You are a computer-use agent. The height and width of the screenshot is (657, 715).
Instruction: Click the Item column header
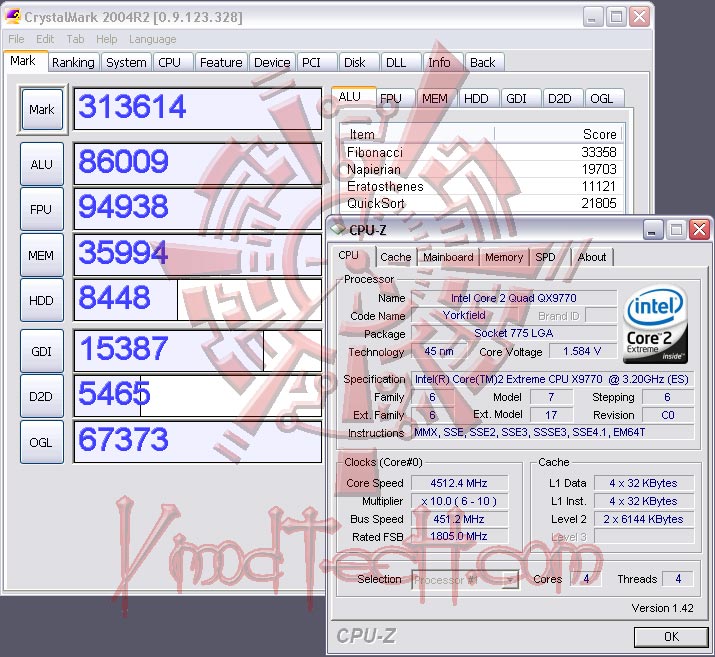[417, 135]
